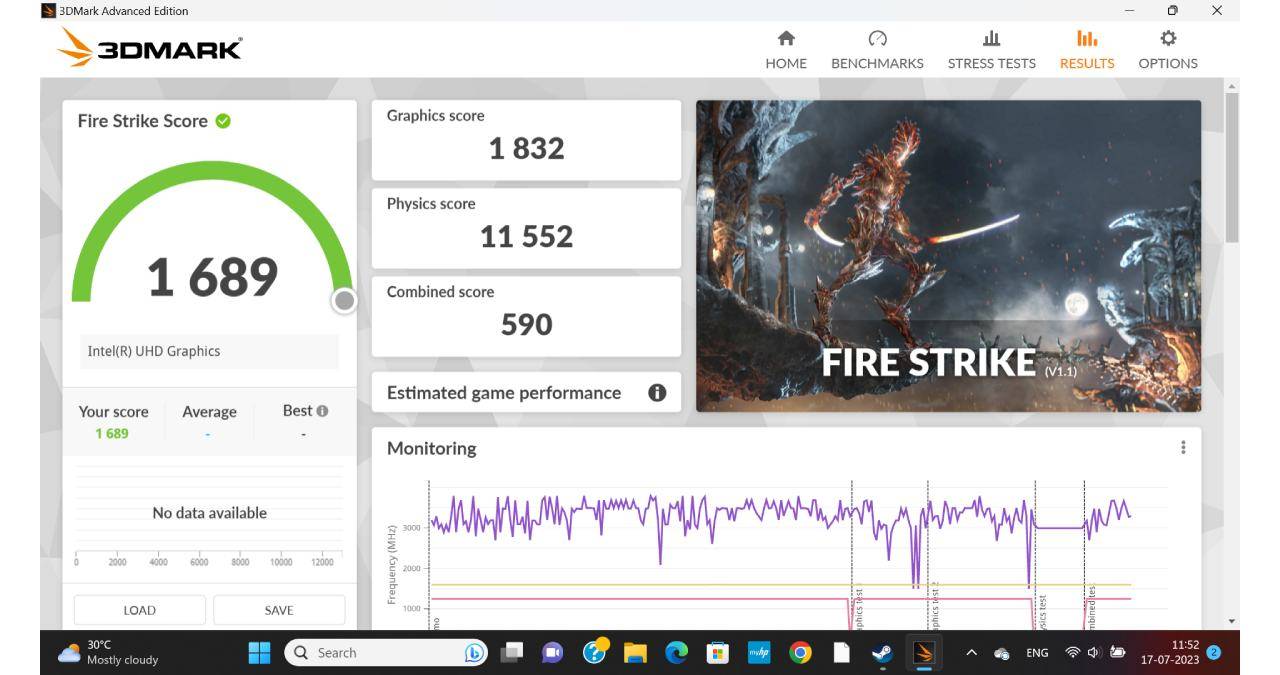This screenshot has height=675, width=1280.
Task: Click the LOAD button
Action: 139,610
